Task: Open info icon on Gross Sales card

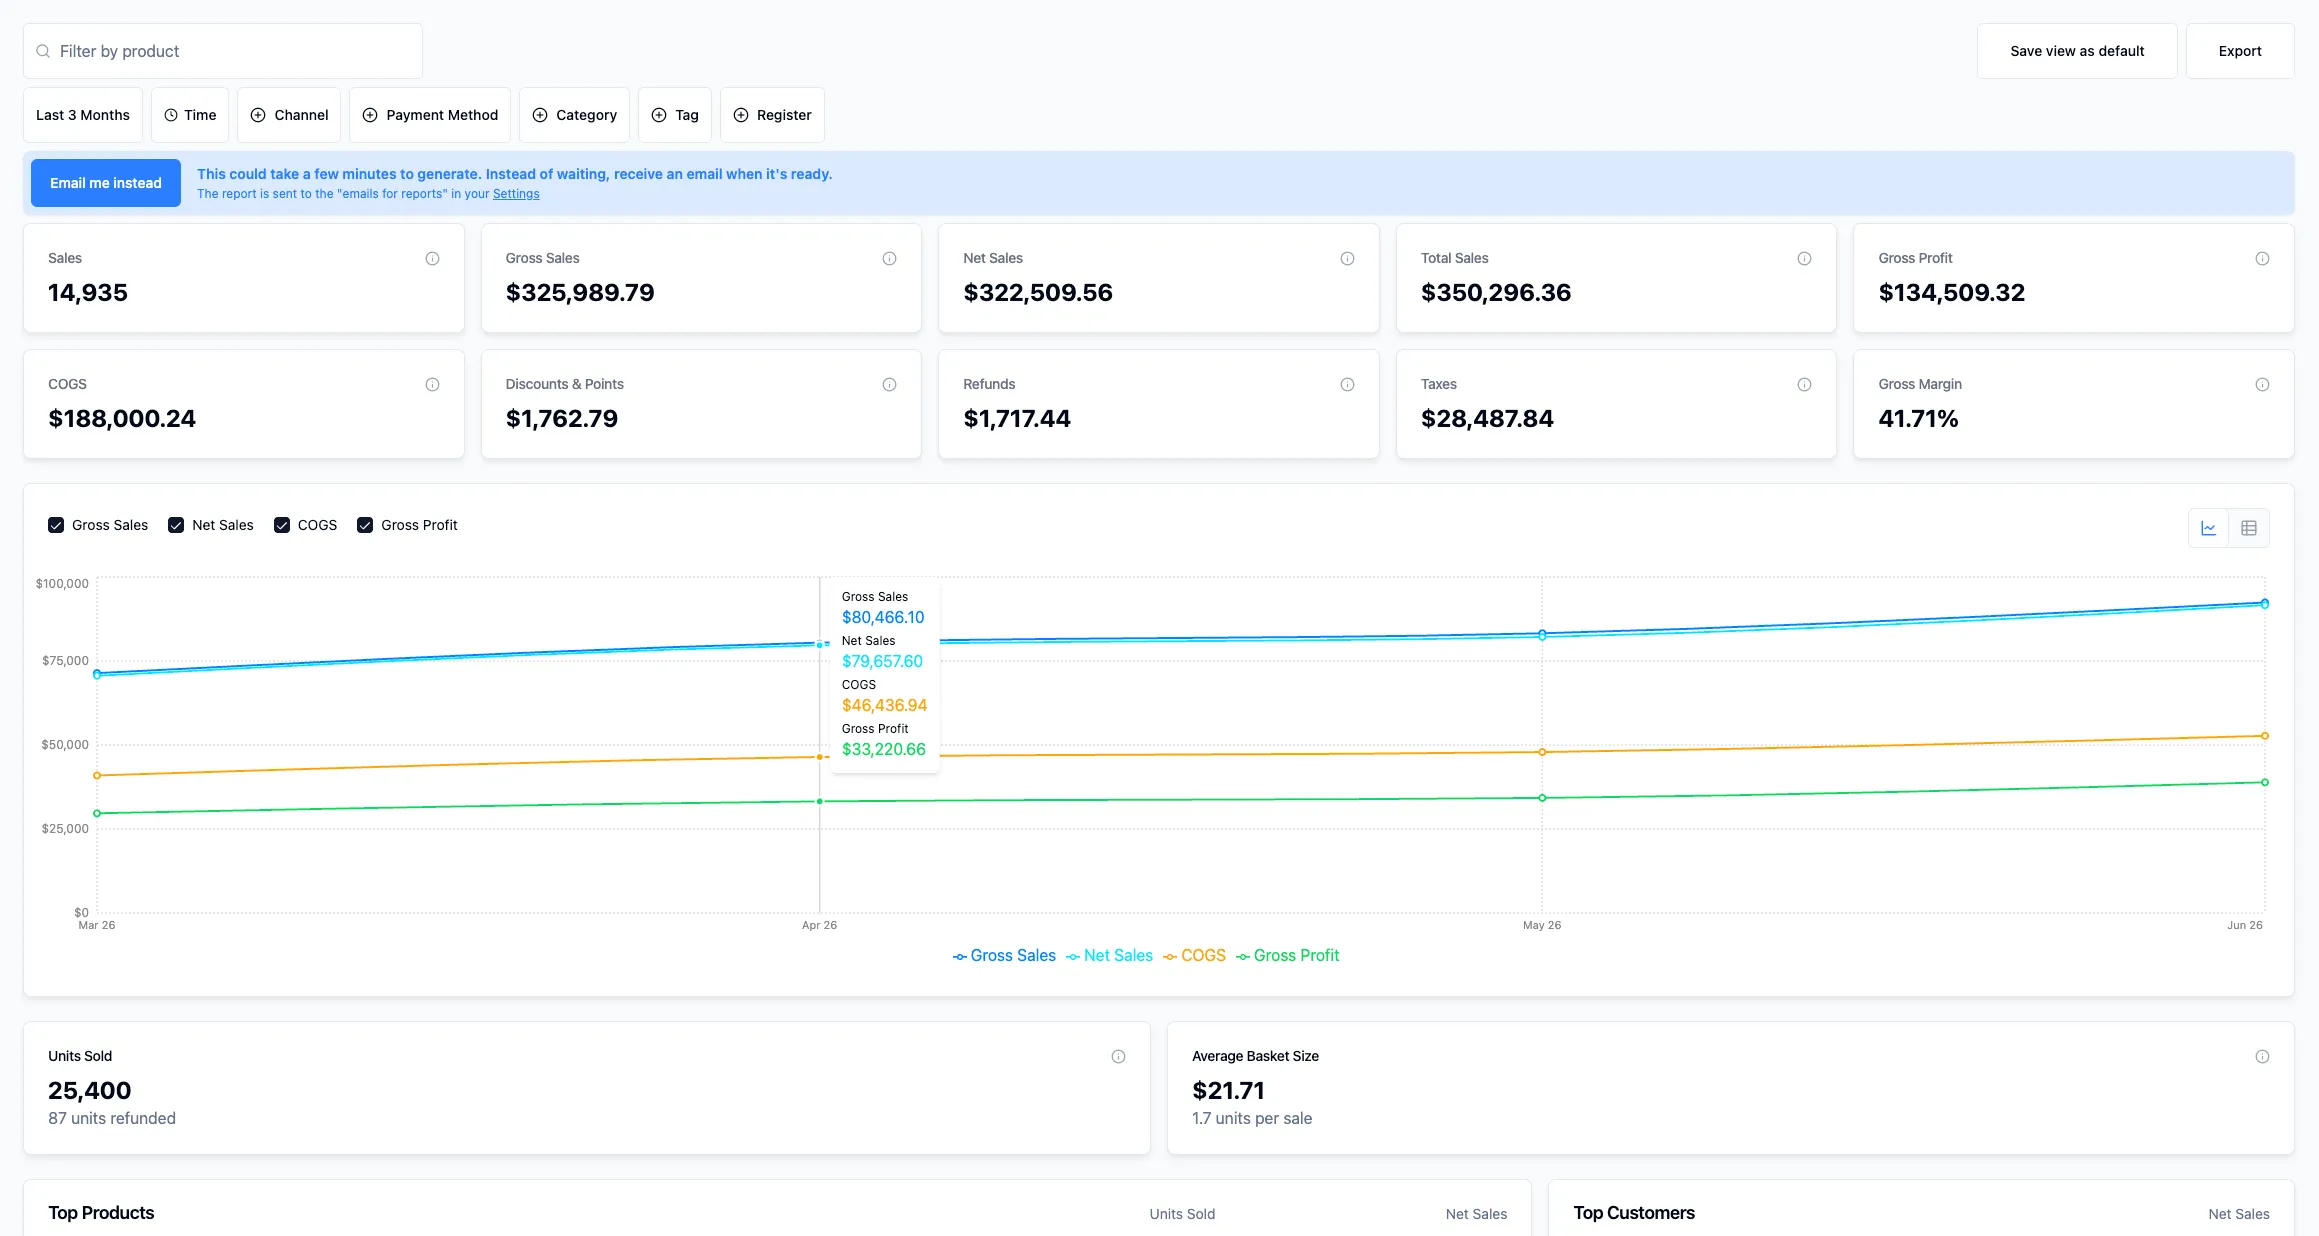Action: [x=889, y=259]
